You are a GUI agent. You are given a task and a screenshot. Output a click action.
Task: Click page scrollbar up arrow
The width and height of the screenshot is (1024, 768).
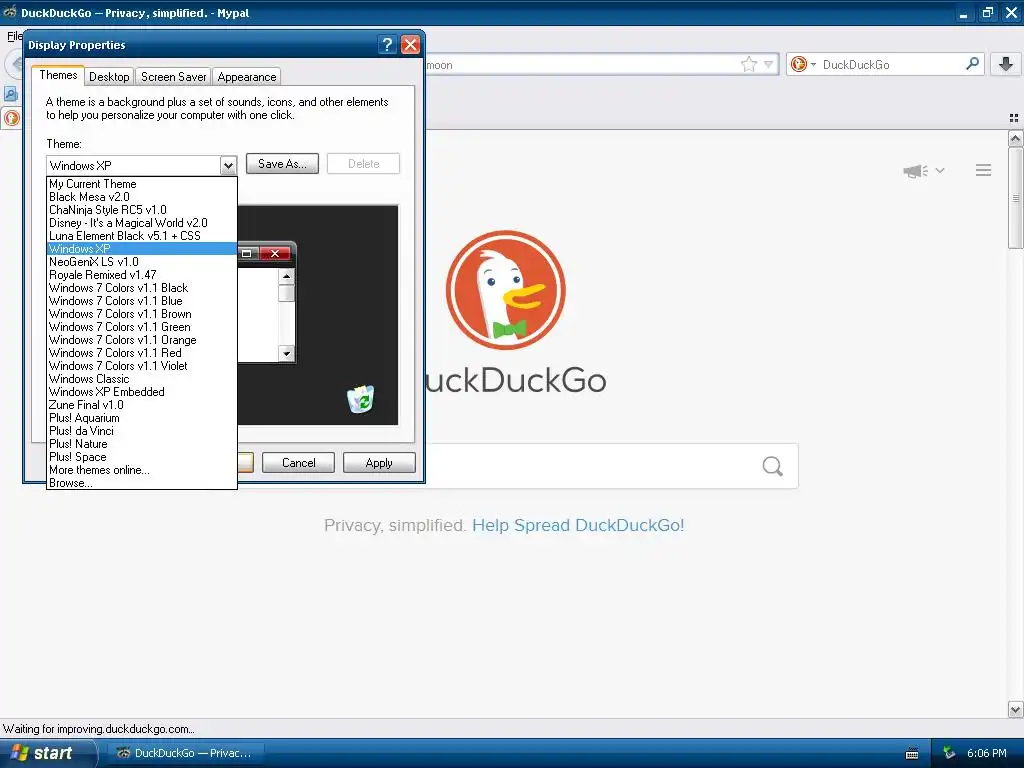pyautogui.click(x=1015, y=138)
